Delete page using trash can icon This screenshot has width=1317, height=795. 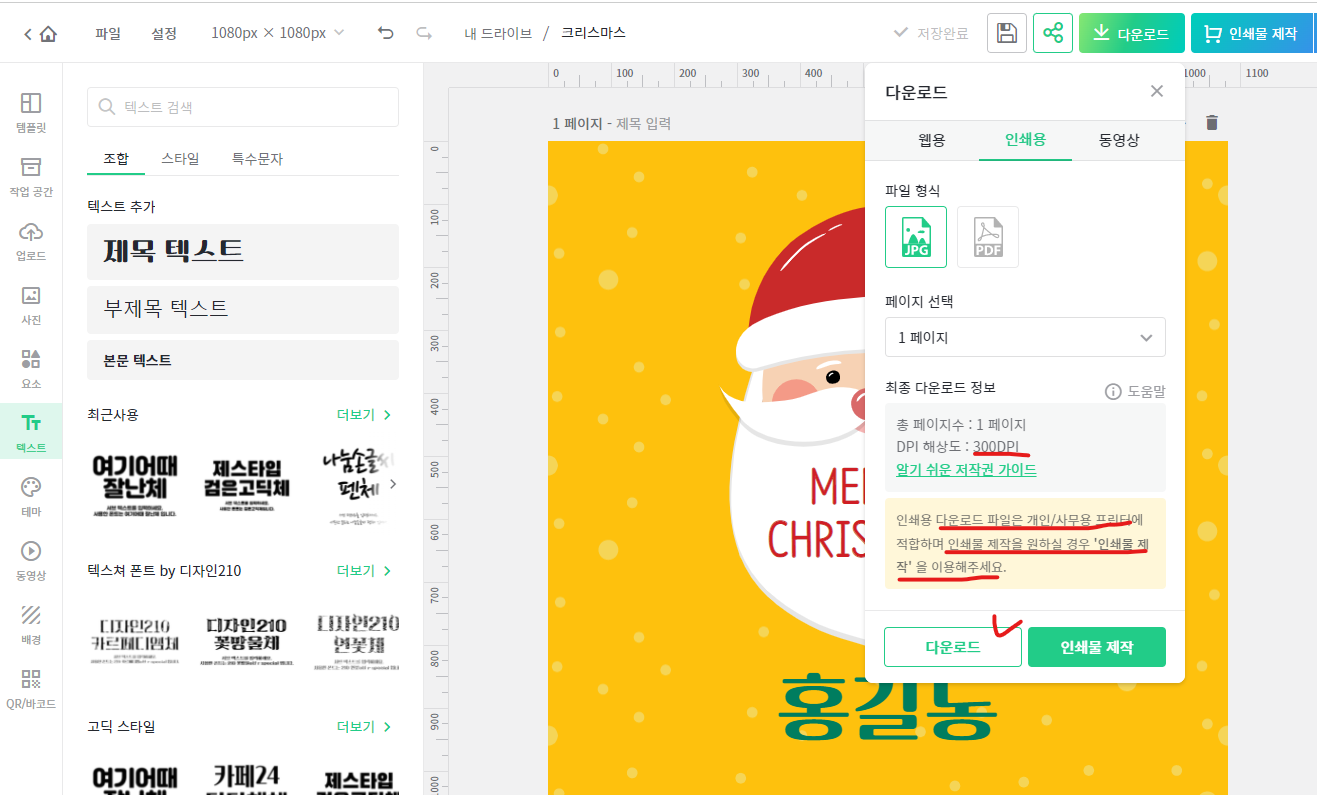[x=1212, y=123]
